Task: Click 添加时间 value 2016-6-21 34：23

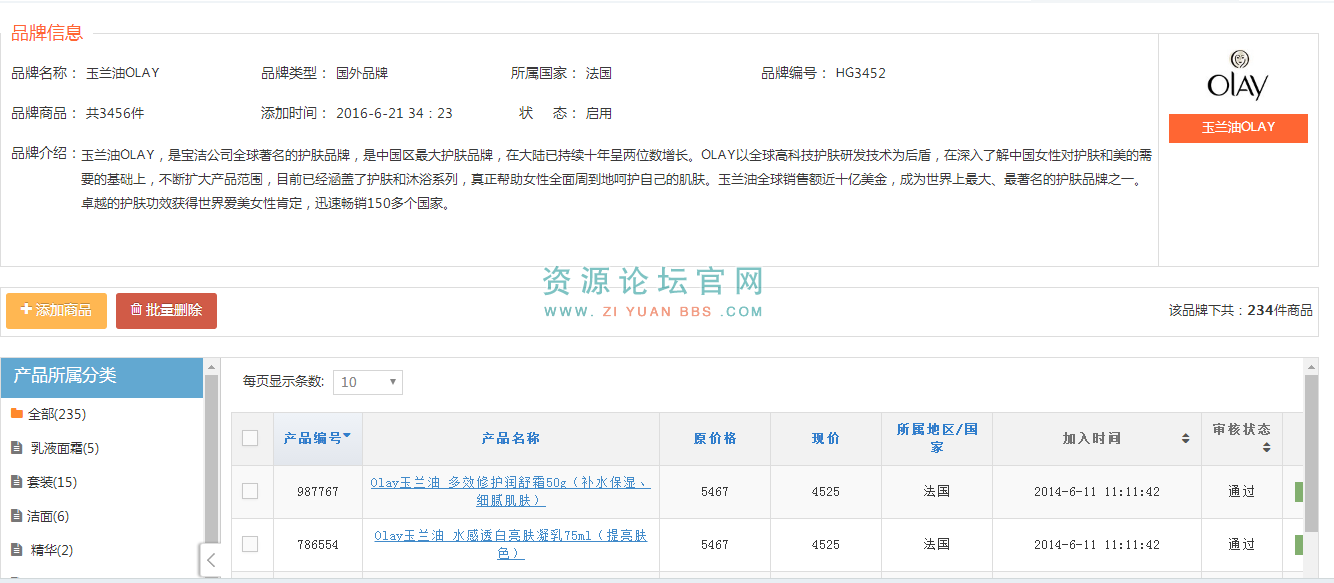Action: coord(394,113)
